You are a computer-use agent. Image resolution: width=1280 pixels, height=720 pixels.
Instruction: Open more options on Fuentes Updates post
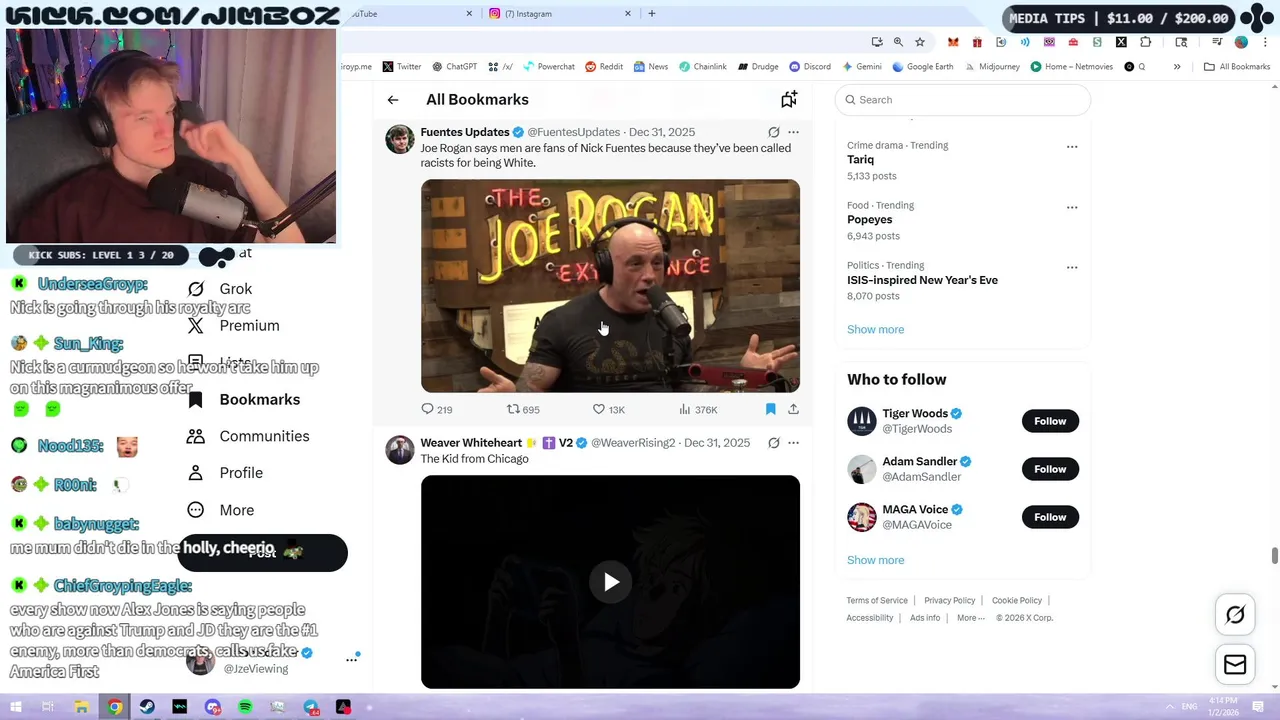793,132
